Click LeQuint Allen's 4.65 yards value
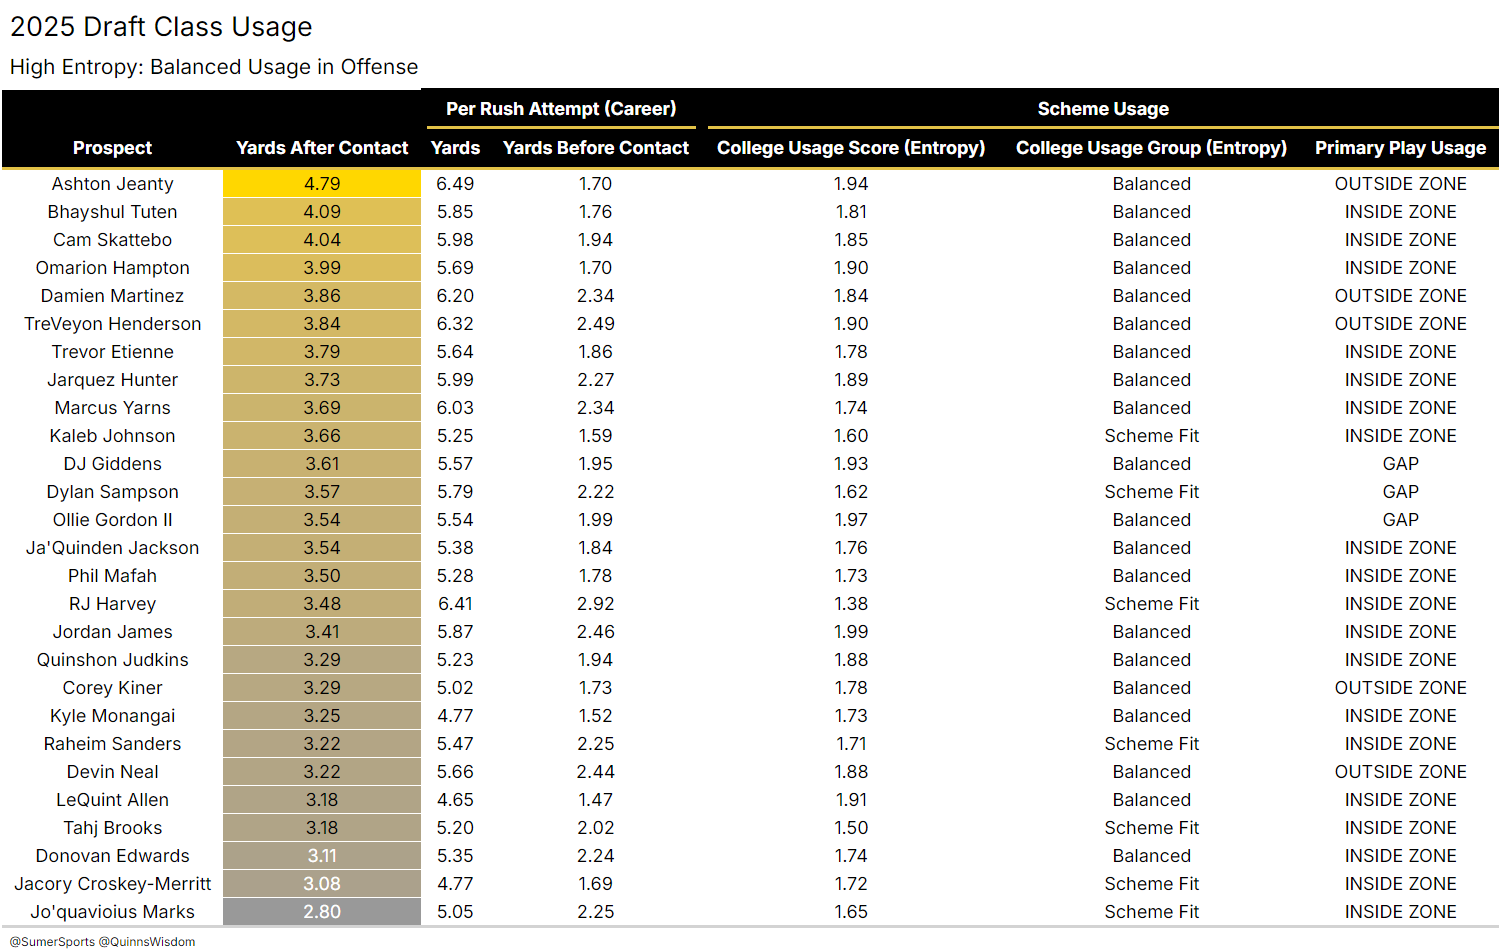 click(455, 800)
